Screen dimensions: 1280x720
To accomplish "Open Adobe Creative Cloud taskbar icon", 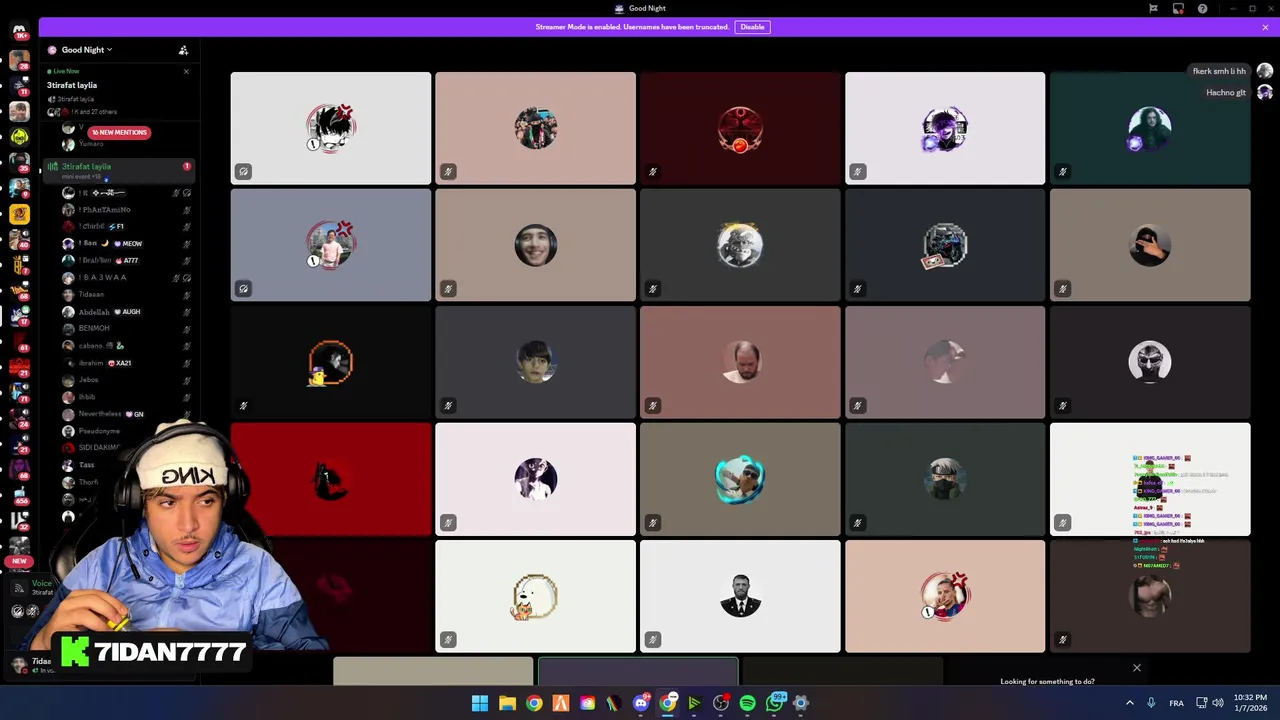I will tap(587, 703).
